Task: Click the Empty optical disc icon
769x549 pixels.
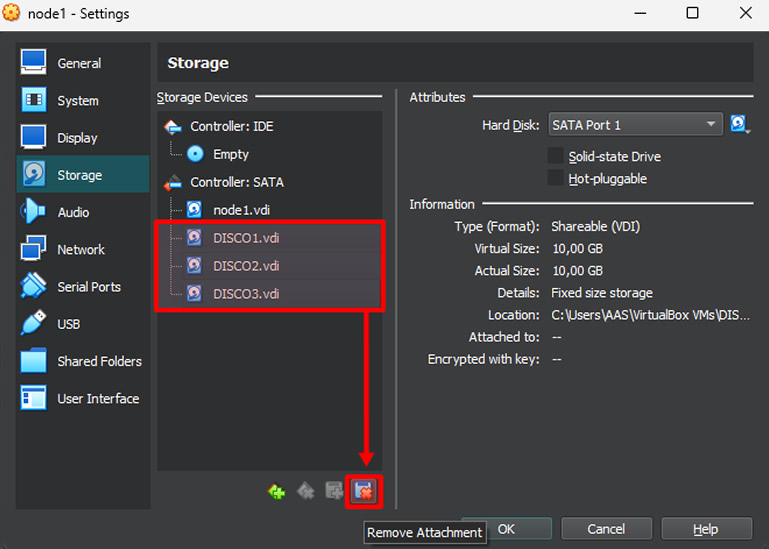Action: click(x=195, y=154)
